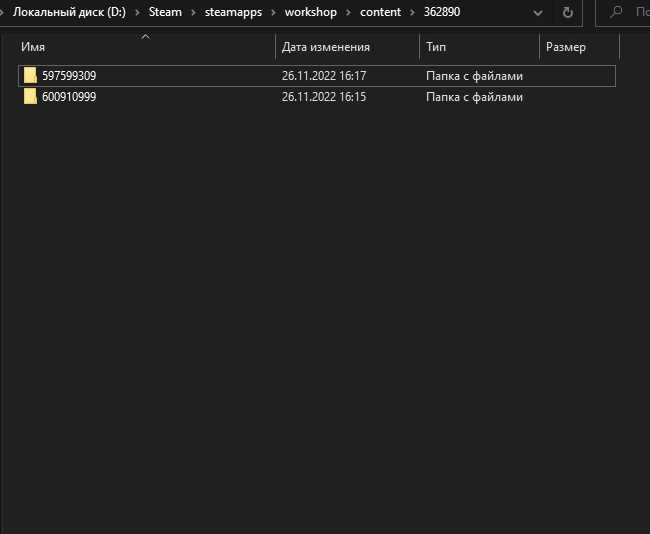Navigate to Steam breadcrumb

[x=165, y=12]
